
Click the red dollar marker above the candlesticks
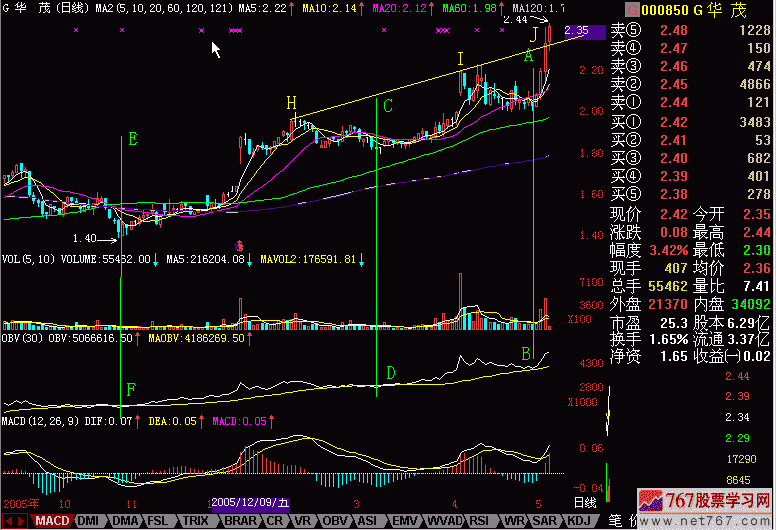240,145
